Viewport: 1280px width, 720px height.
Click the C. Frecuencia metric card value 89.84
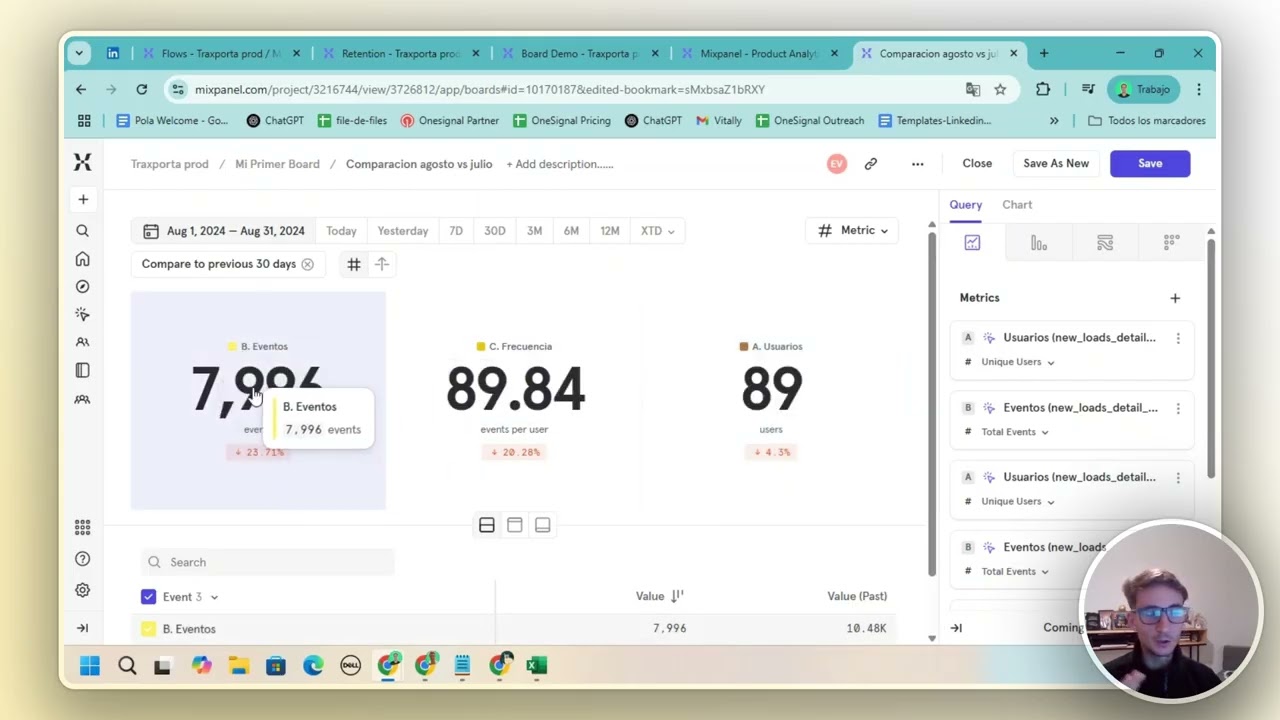click(515, 389)
